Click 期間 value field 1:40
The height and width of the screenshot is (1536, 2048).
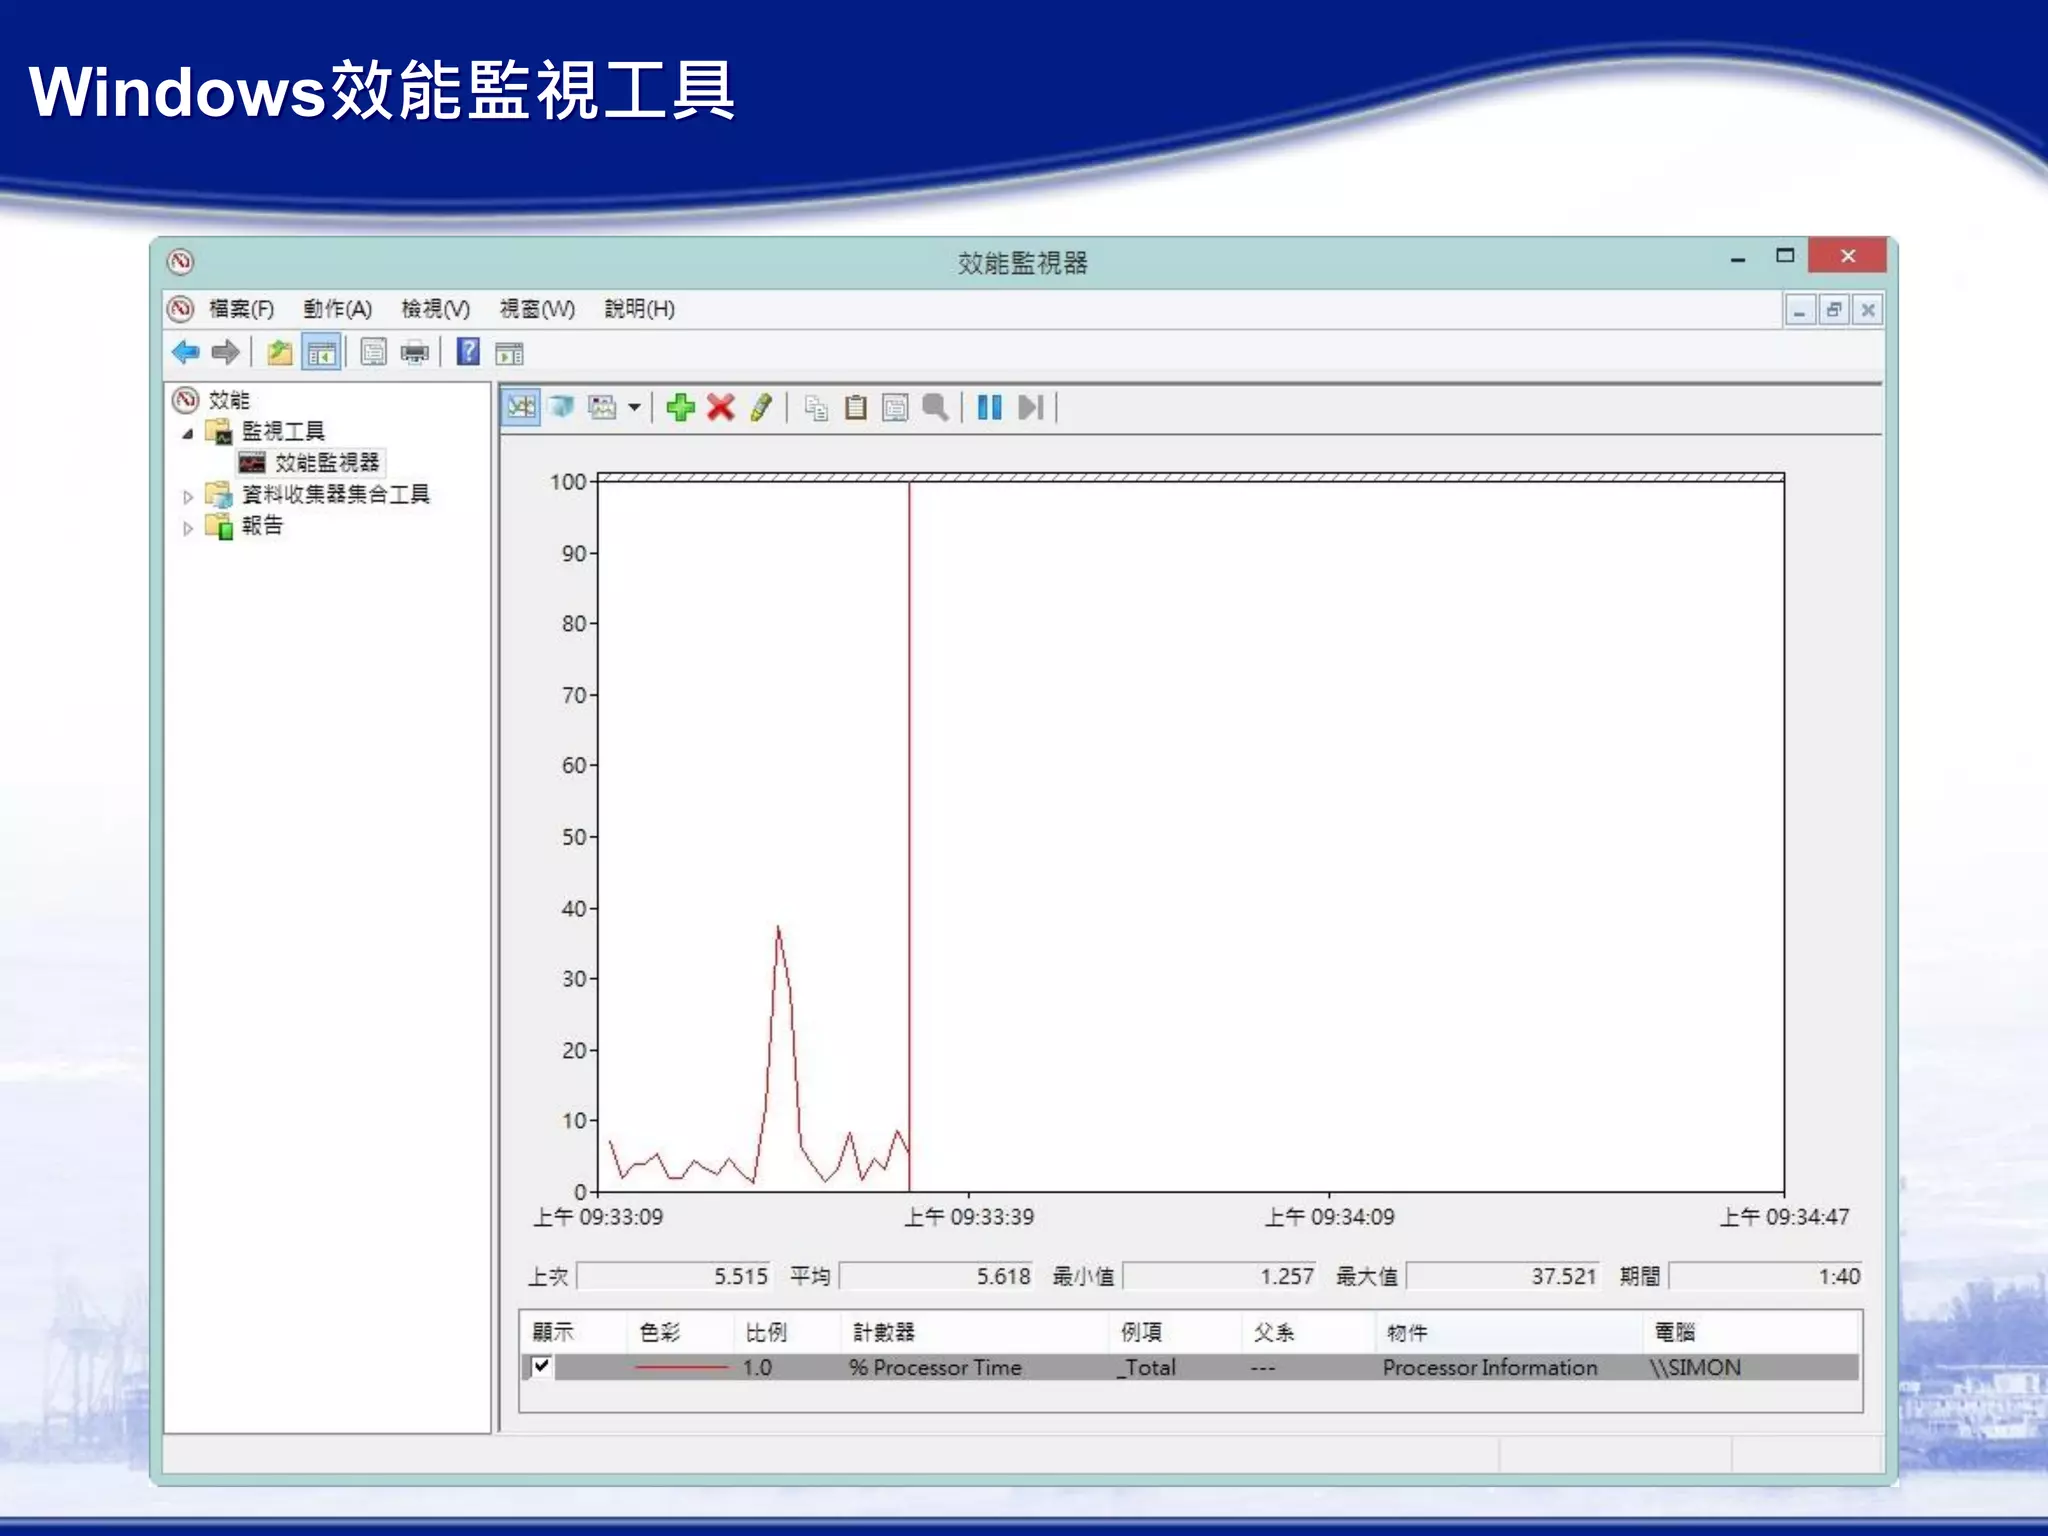tap(1766, 1276)
